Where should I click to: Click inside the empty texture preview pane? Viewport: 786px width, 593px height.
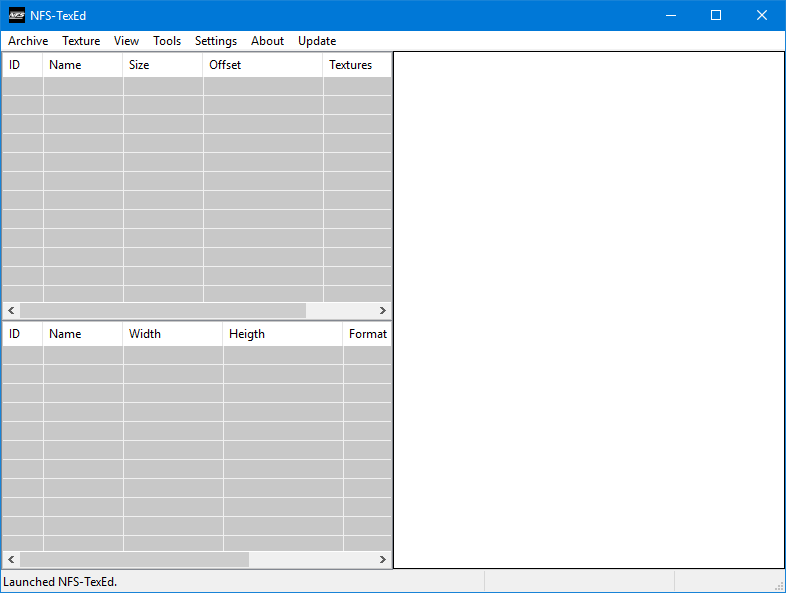pyautogui.click(x=588, y=310)
